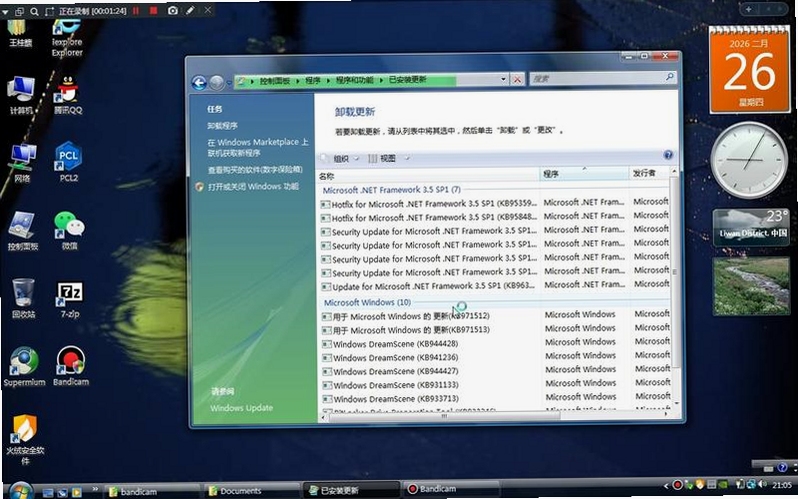Select Windows DreamScene (KB933713)

click(x=390, y=399)
